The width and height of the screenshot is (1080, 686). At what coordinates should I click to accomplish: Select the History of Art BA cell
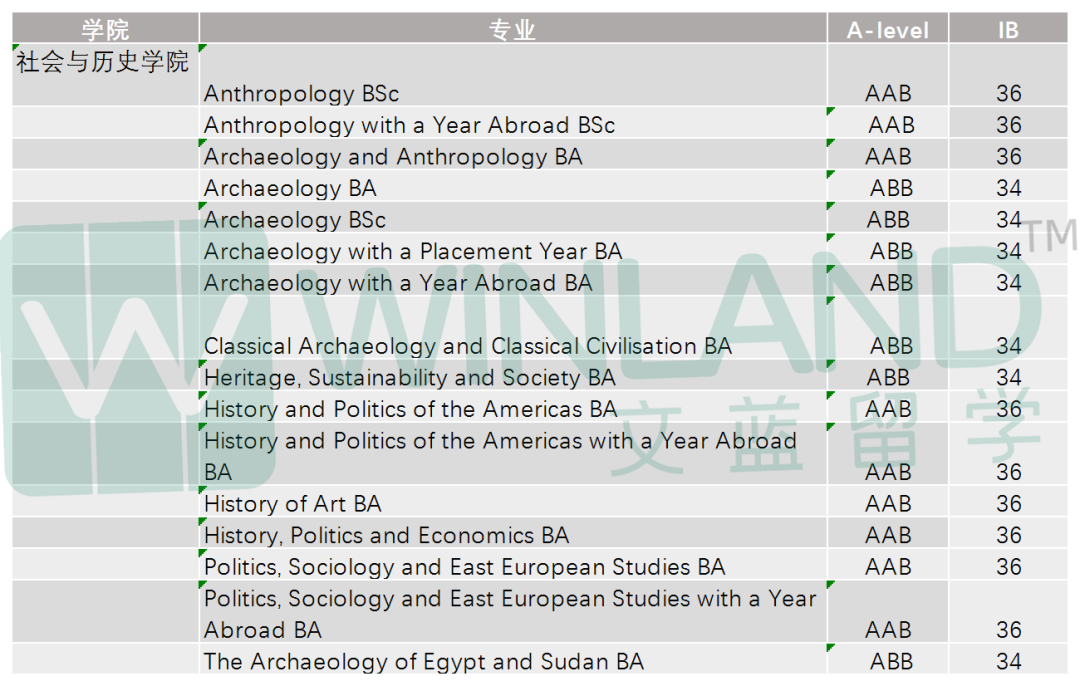click(x=512, y=501)
